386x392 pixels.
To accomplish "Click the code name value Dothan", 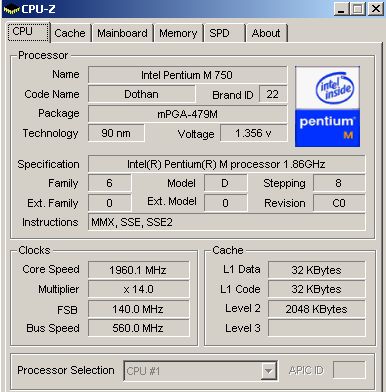I will [x=142, y=94].
